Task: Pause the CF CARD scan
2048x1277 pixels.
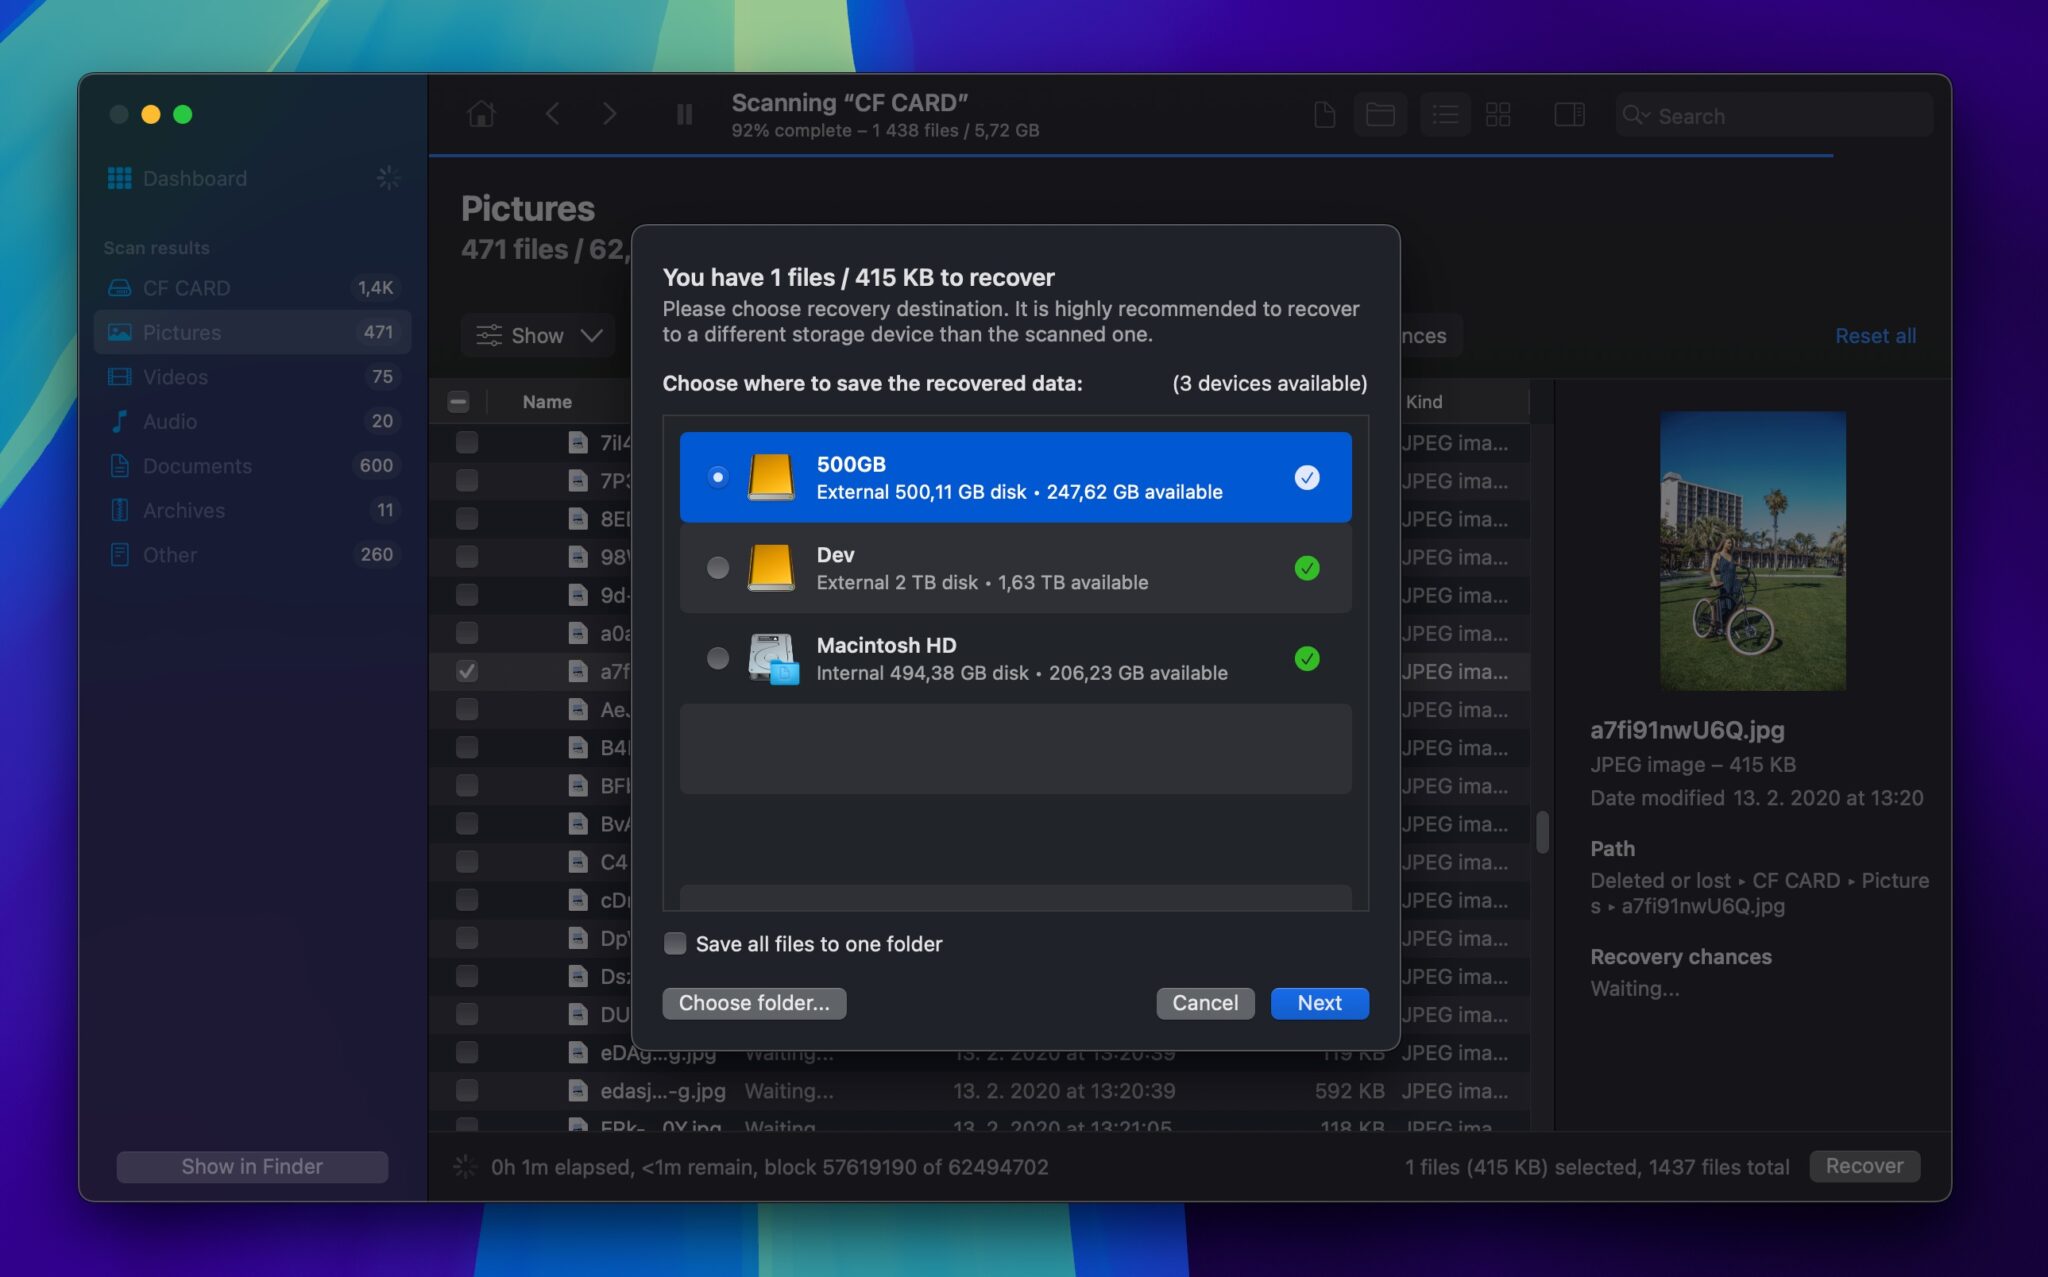Action: [685, 114]
